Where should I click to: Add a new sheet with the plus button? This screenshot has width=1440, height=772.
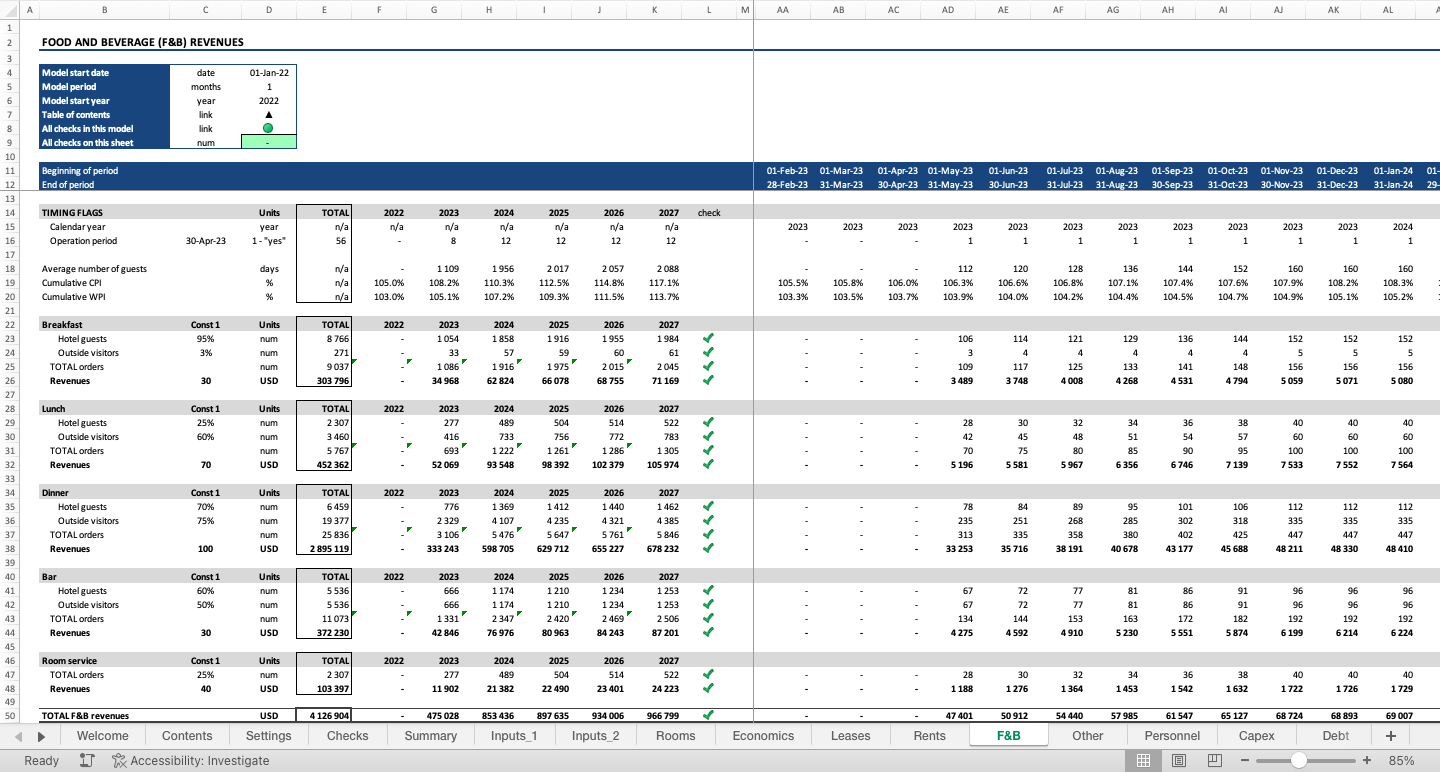click(1390, 735)
